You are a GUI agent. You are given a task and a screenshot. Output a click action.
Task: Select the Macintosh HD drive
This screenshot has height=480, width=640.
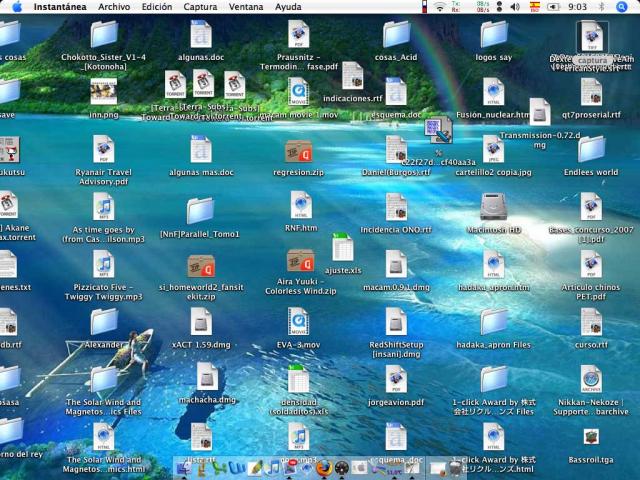click(493, 207)
